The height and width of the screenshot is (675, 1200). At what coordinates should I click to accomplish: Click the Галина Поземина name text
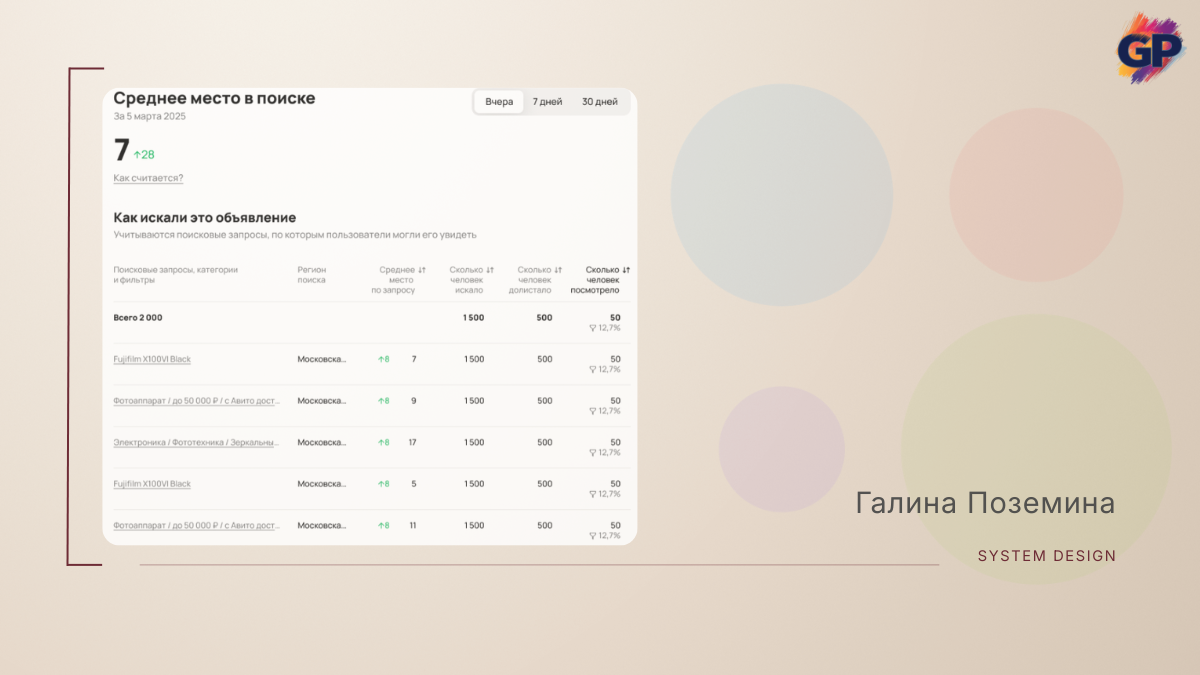tap(985, 504)
